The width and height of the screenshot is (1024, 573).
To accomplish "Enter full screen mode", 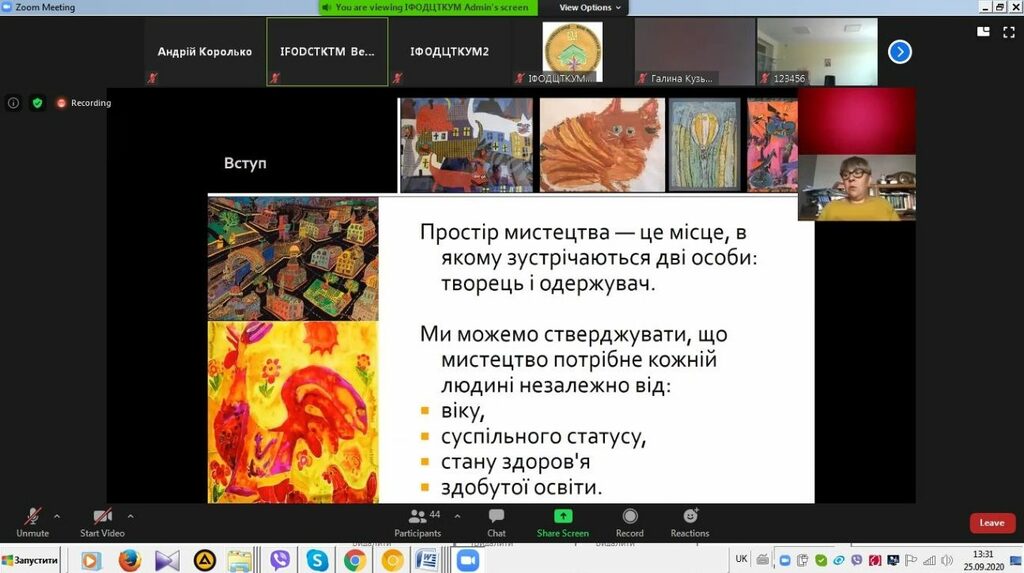I will pos(1008,31).
